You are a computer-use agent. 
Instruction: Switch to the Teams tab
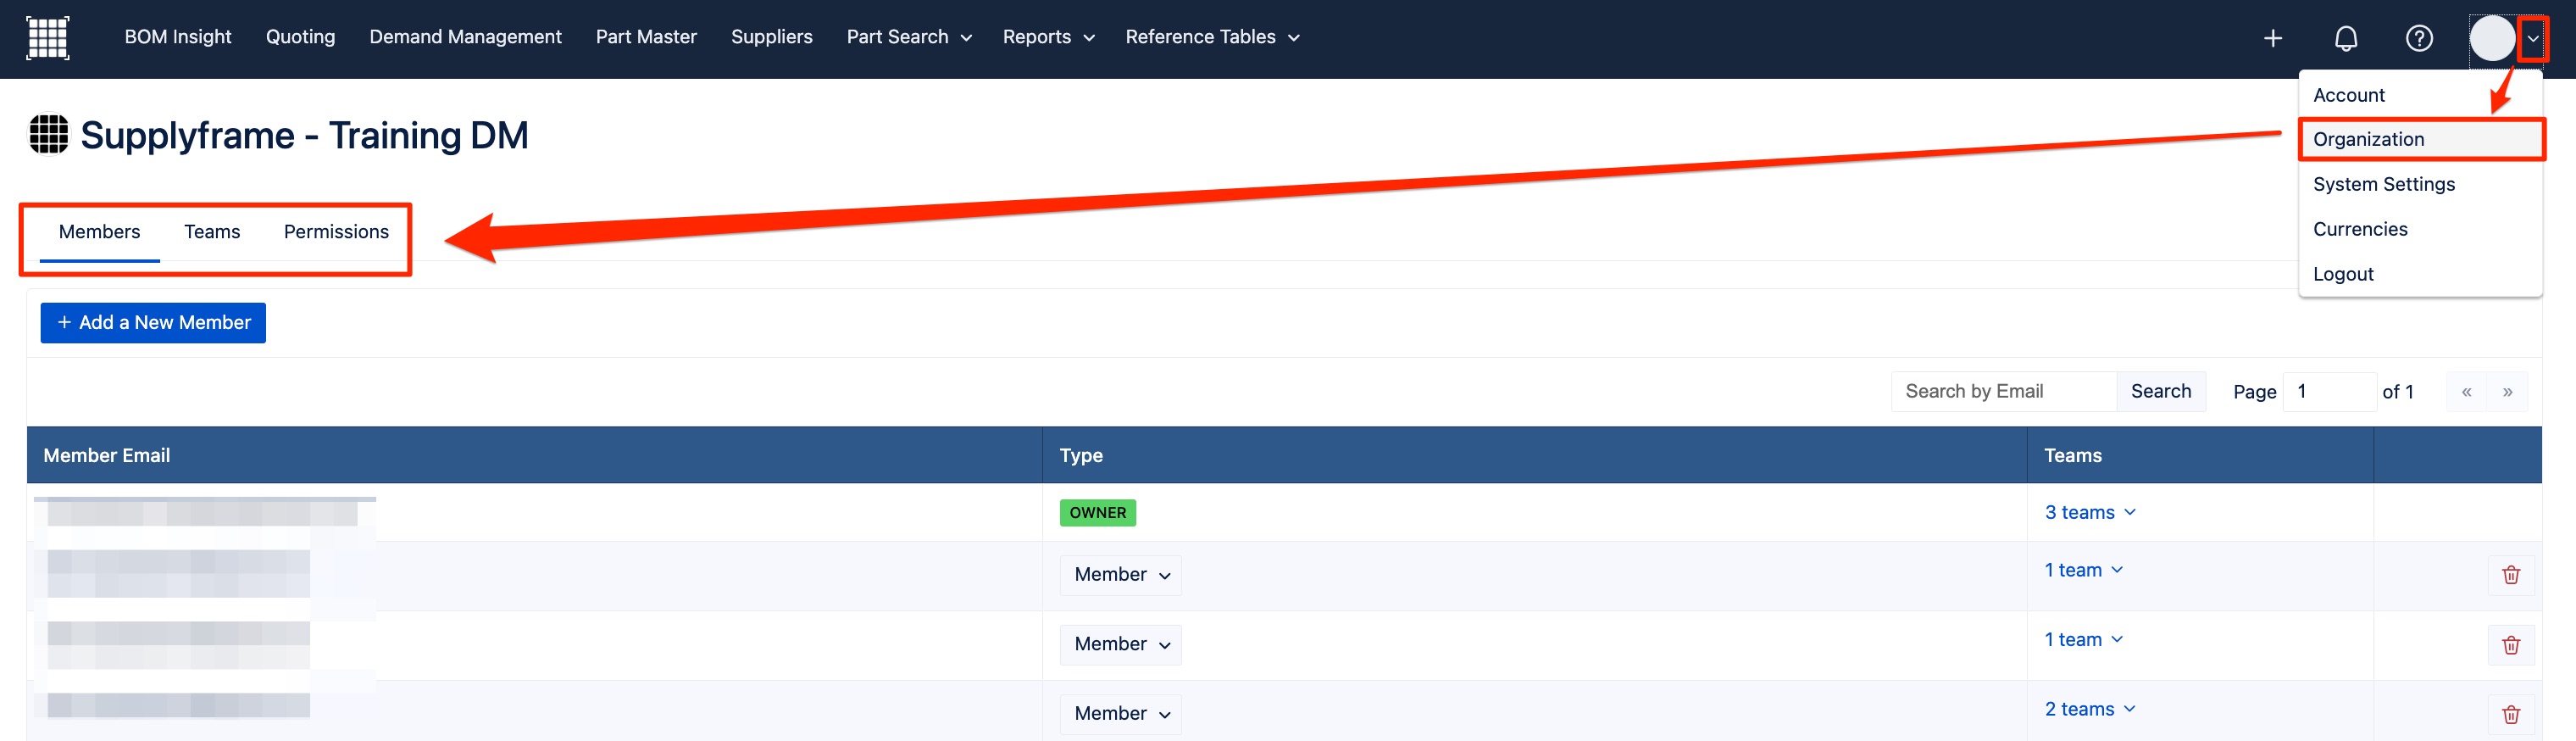(x=212, y=232)
